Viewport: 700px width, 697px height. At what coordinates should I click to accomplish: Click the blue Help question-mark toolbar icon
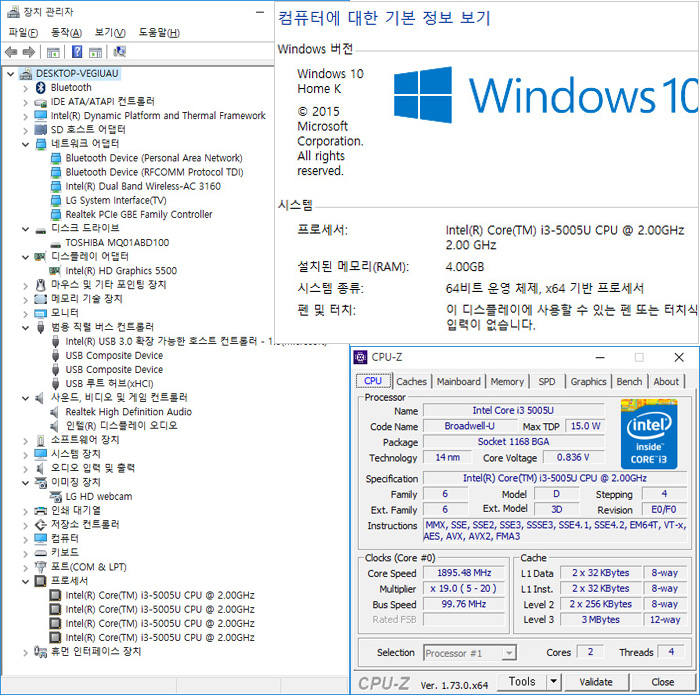coord(77,52)
